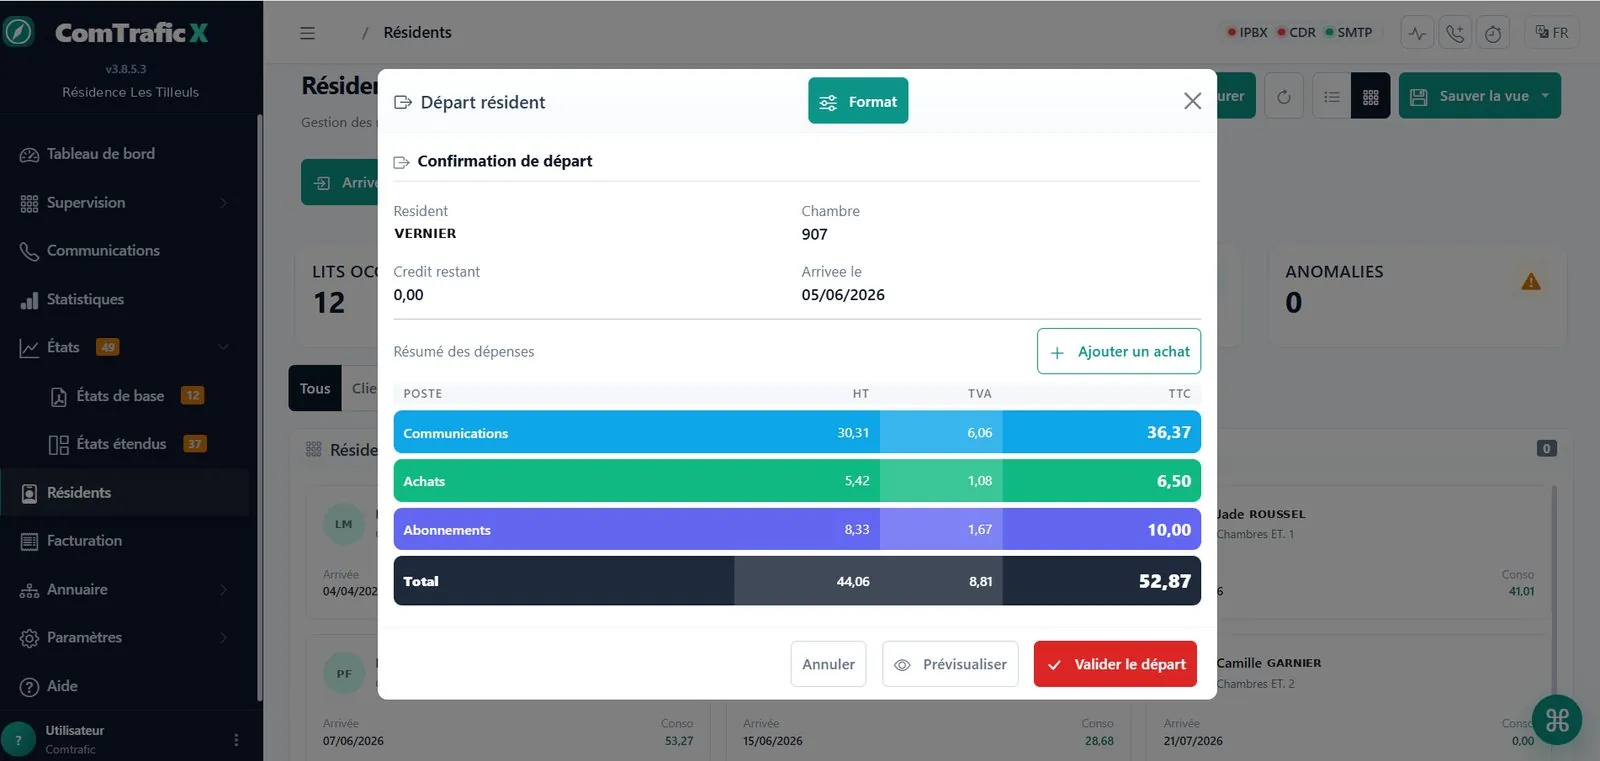Click the refresh icon in the toolbar
The height and width of the screenshot is (761, 1600).
coord(1284,96)
